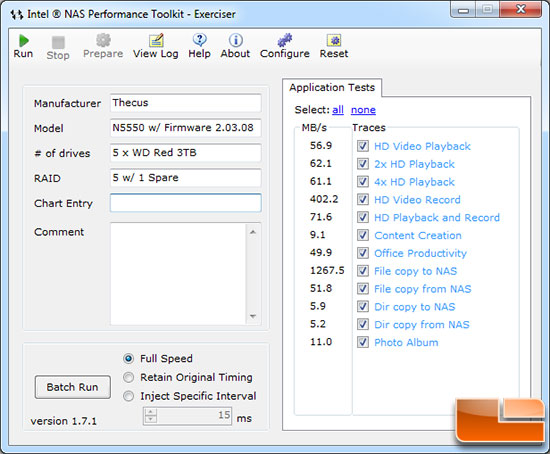Click the version 1.7.1 text

(x=63, y=421)
